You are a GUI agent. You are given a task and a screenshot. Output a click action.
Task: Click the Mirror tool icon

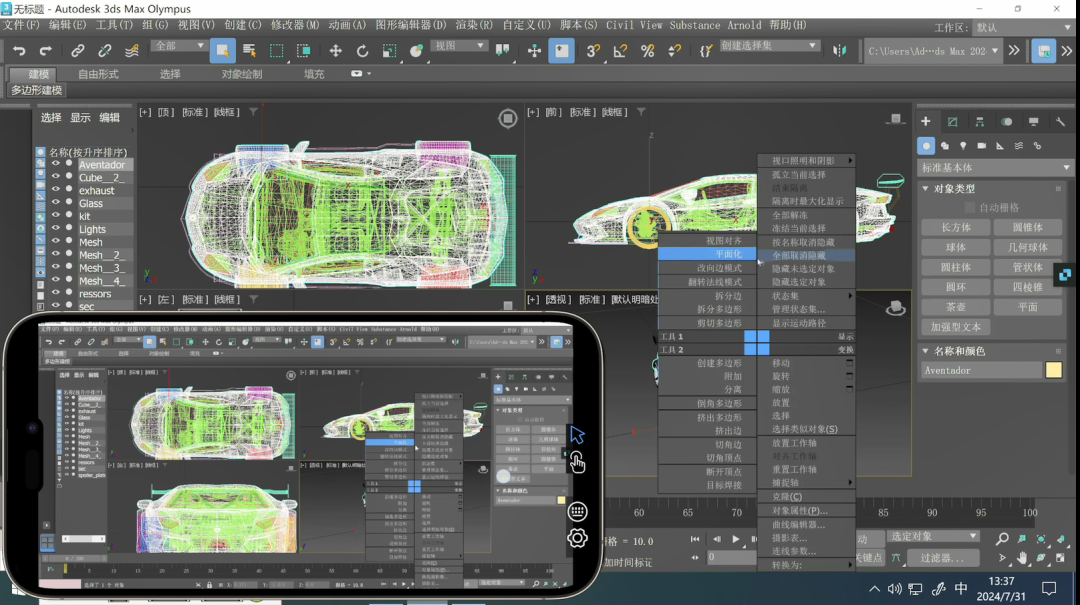[840, 51]
